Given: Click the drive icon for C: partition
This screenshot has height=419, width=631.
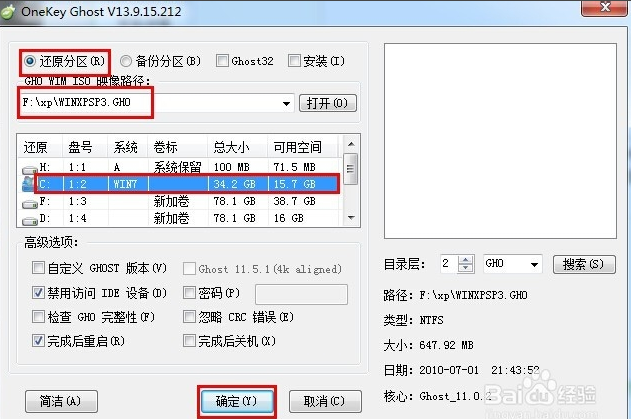Looking at the screenshot, I should click(29, 184).
